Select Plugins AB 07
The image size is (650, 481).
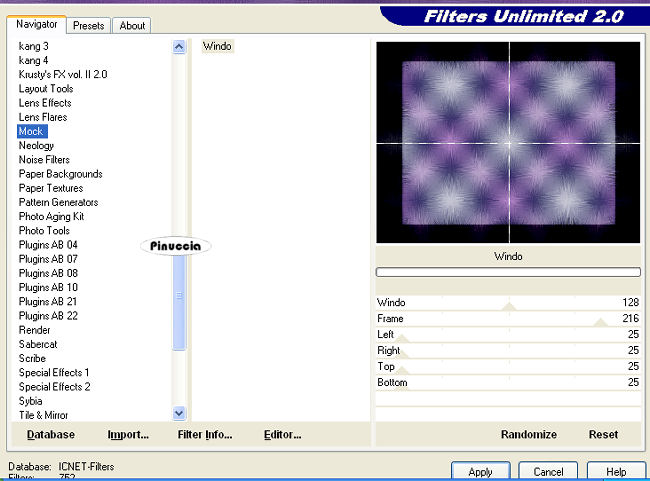[x=48, y=259]
